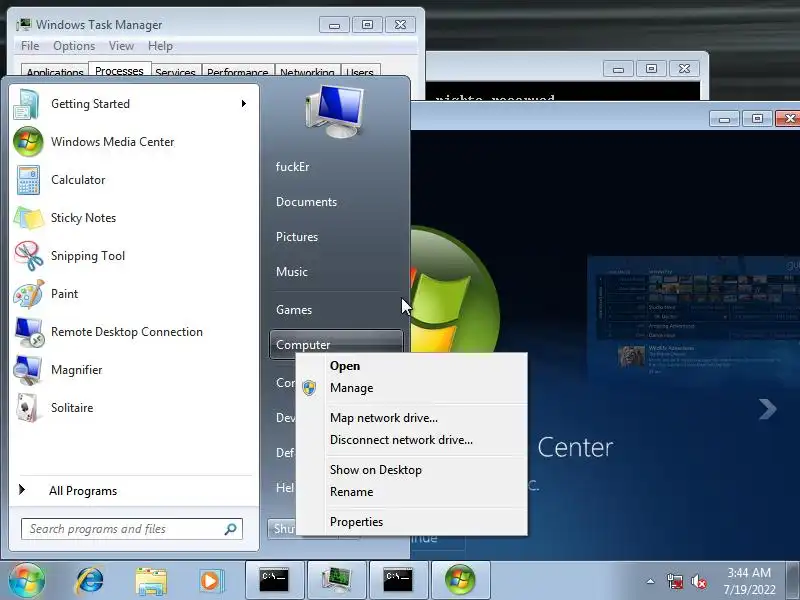
Task: Switch to the Applications tab in Task Manager
Action: tap(55, 72)
